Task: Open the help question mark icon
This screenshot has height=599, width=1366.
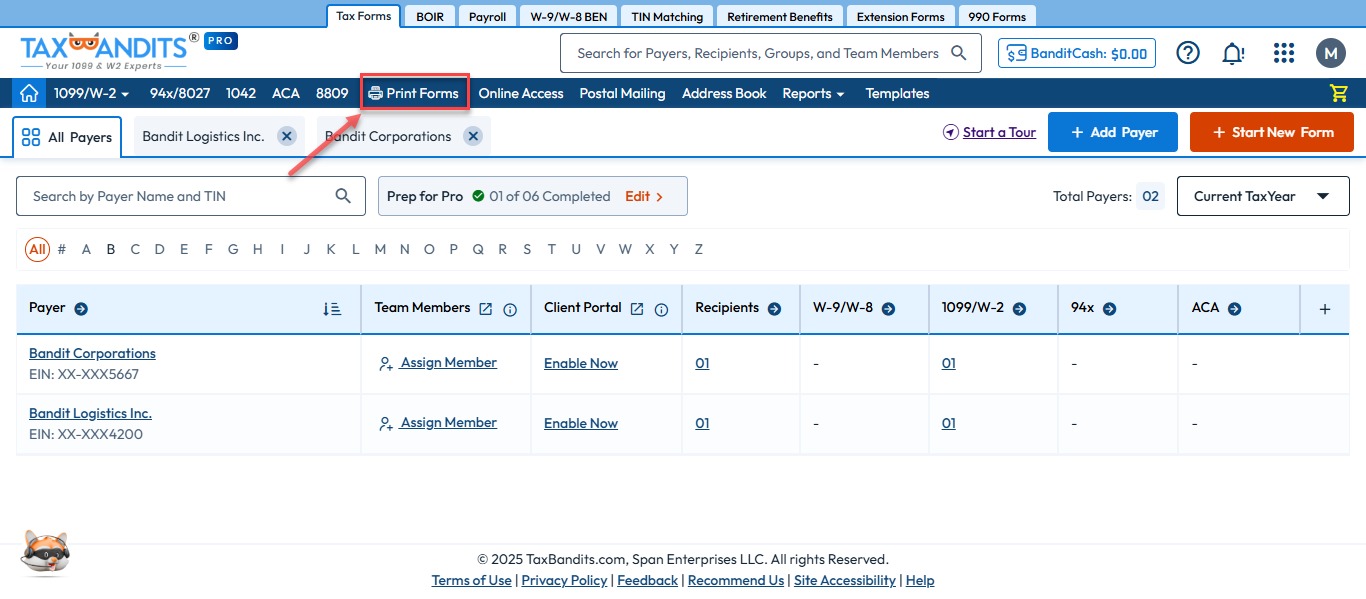Action: (x=1188, y=53)
